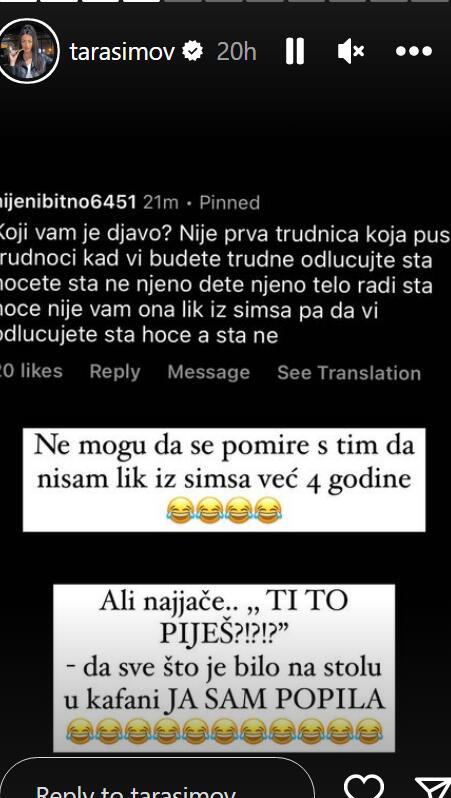Click Message under the pinned comment
451x798 pixels.
209,372
